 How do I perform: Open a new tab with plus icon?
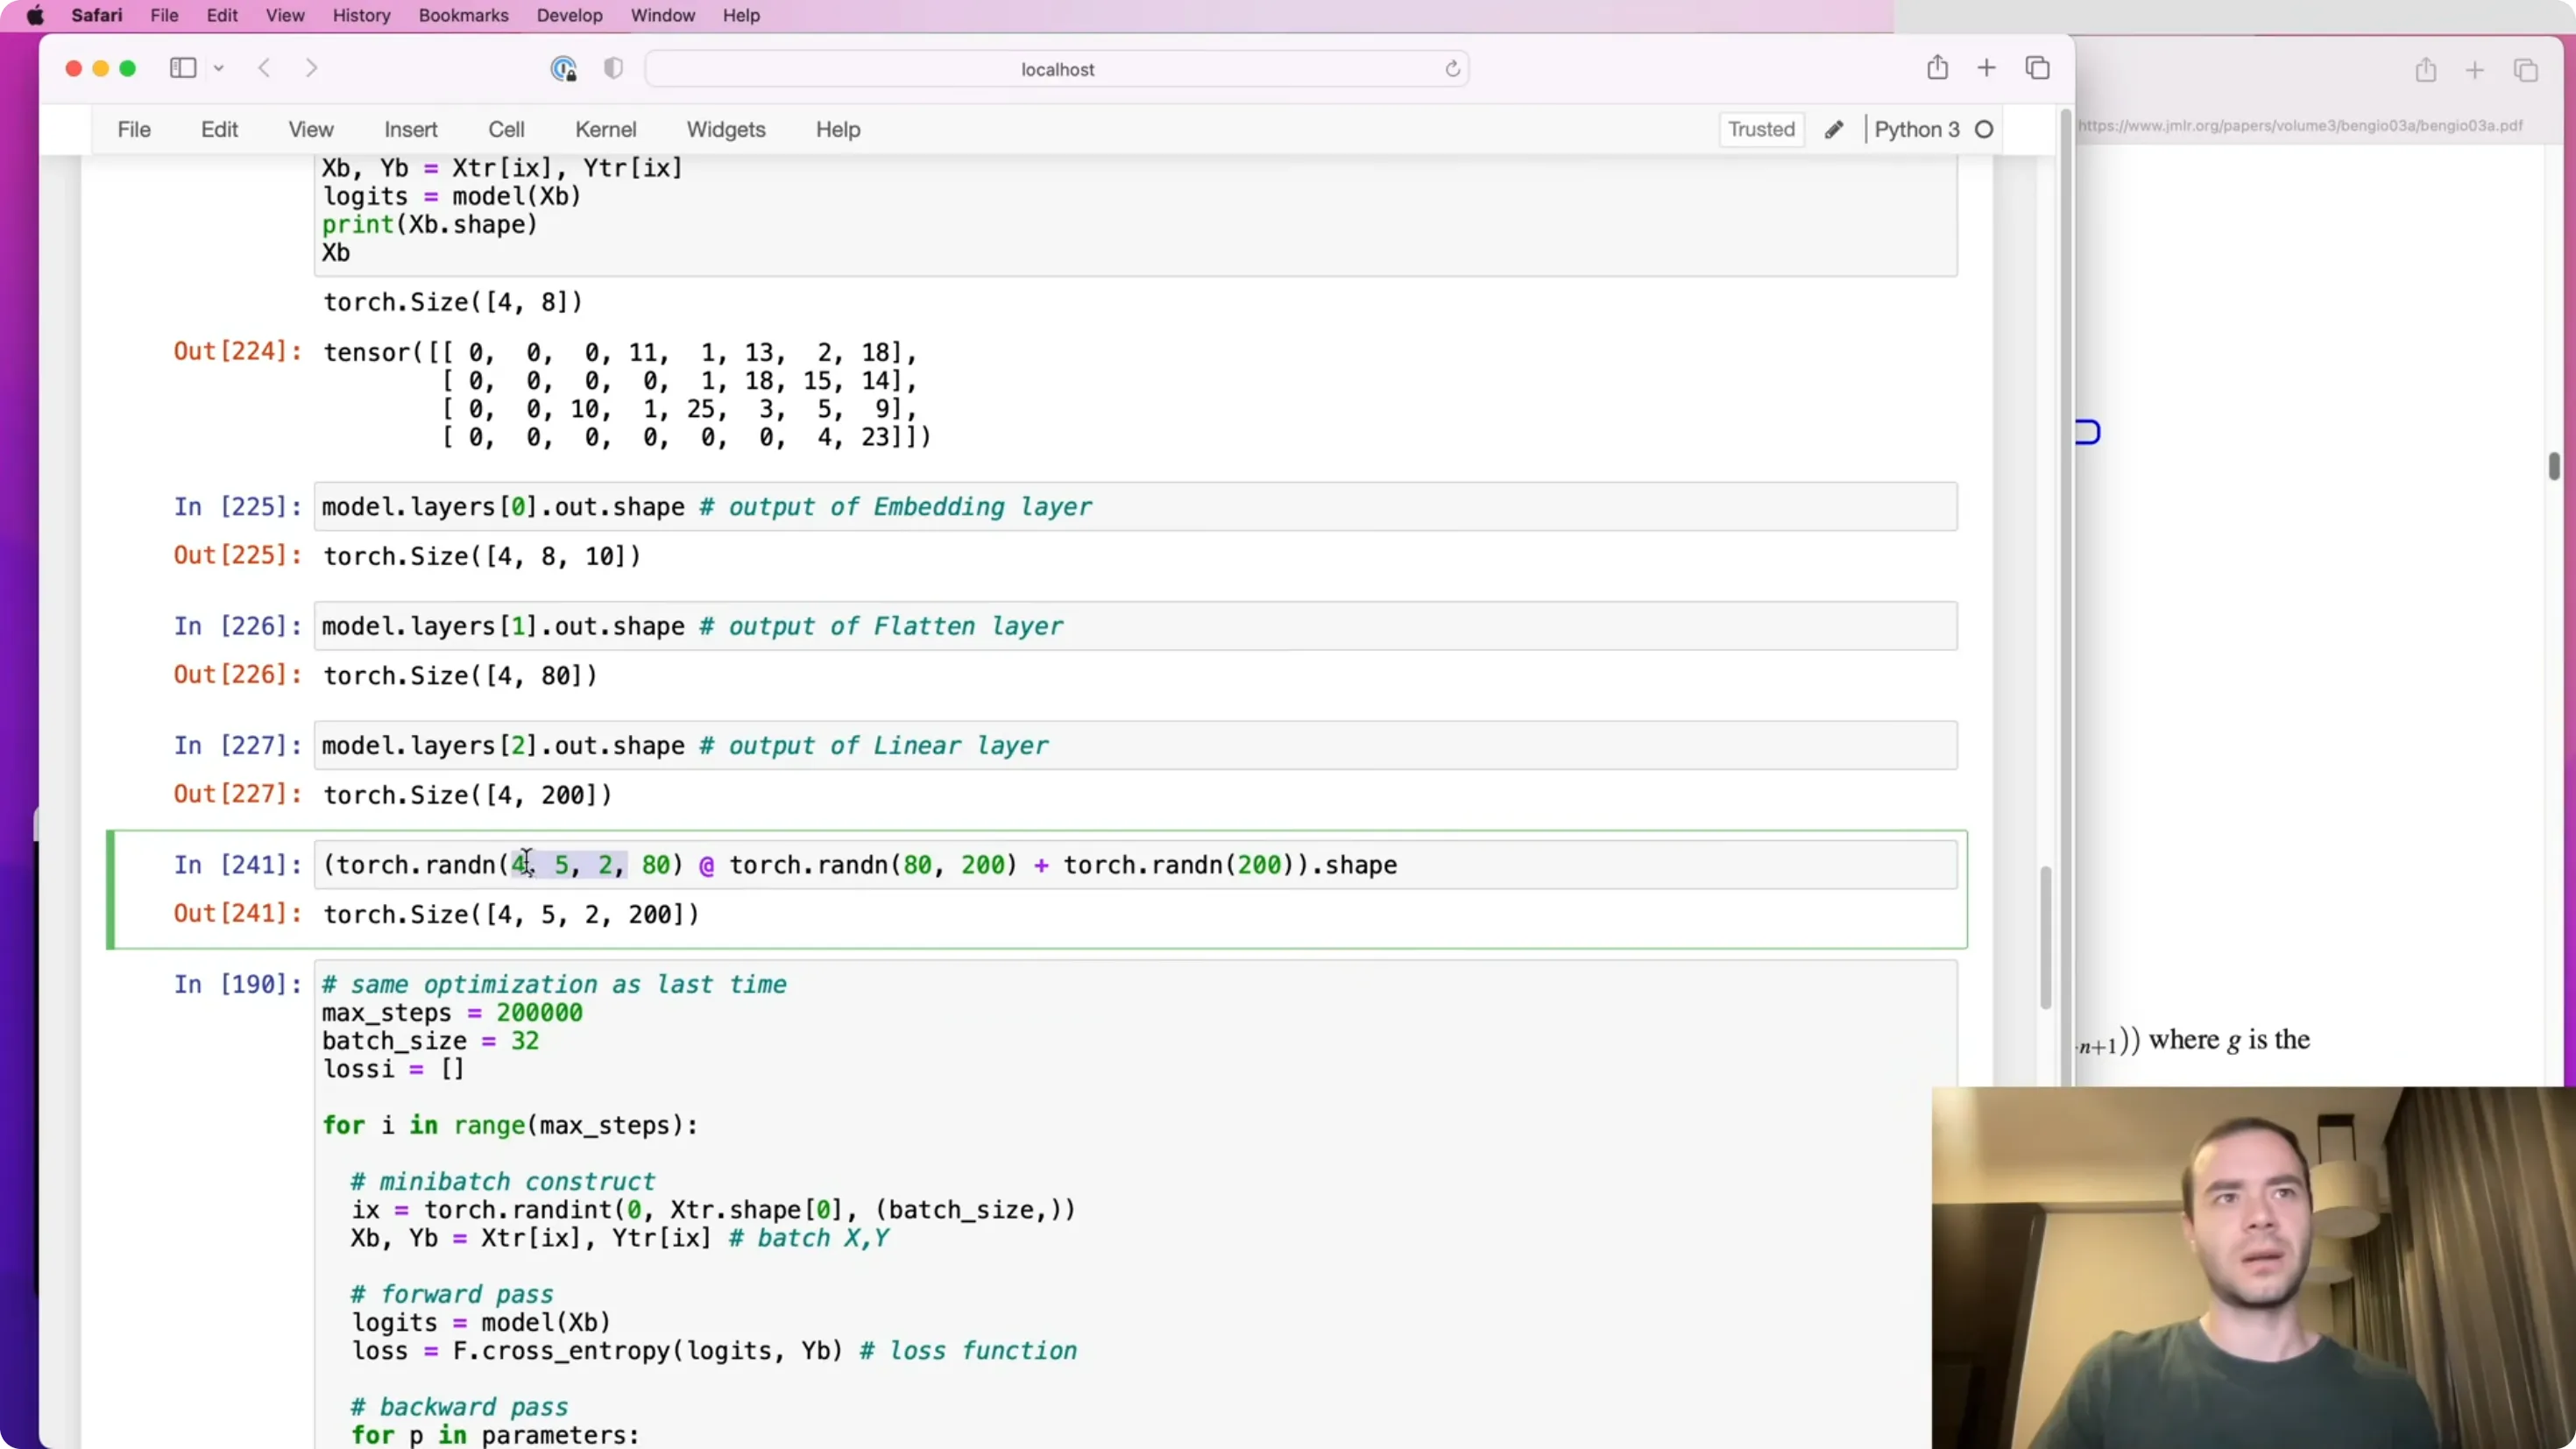[1987, 68]
